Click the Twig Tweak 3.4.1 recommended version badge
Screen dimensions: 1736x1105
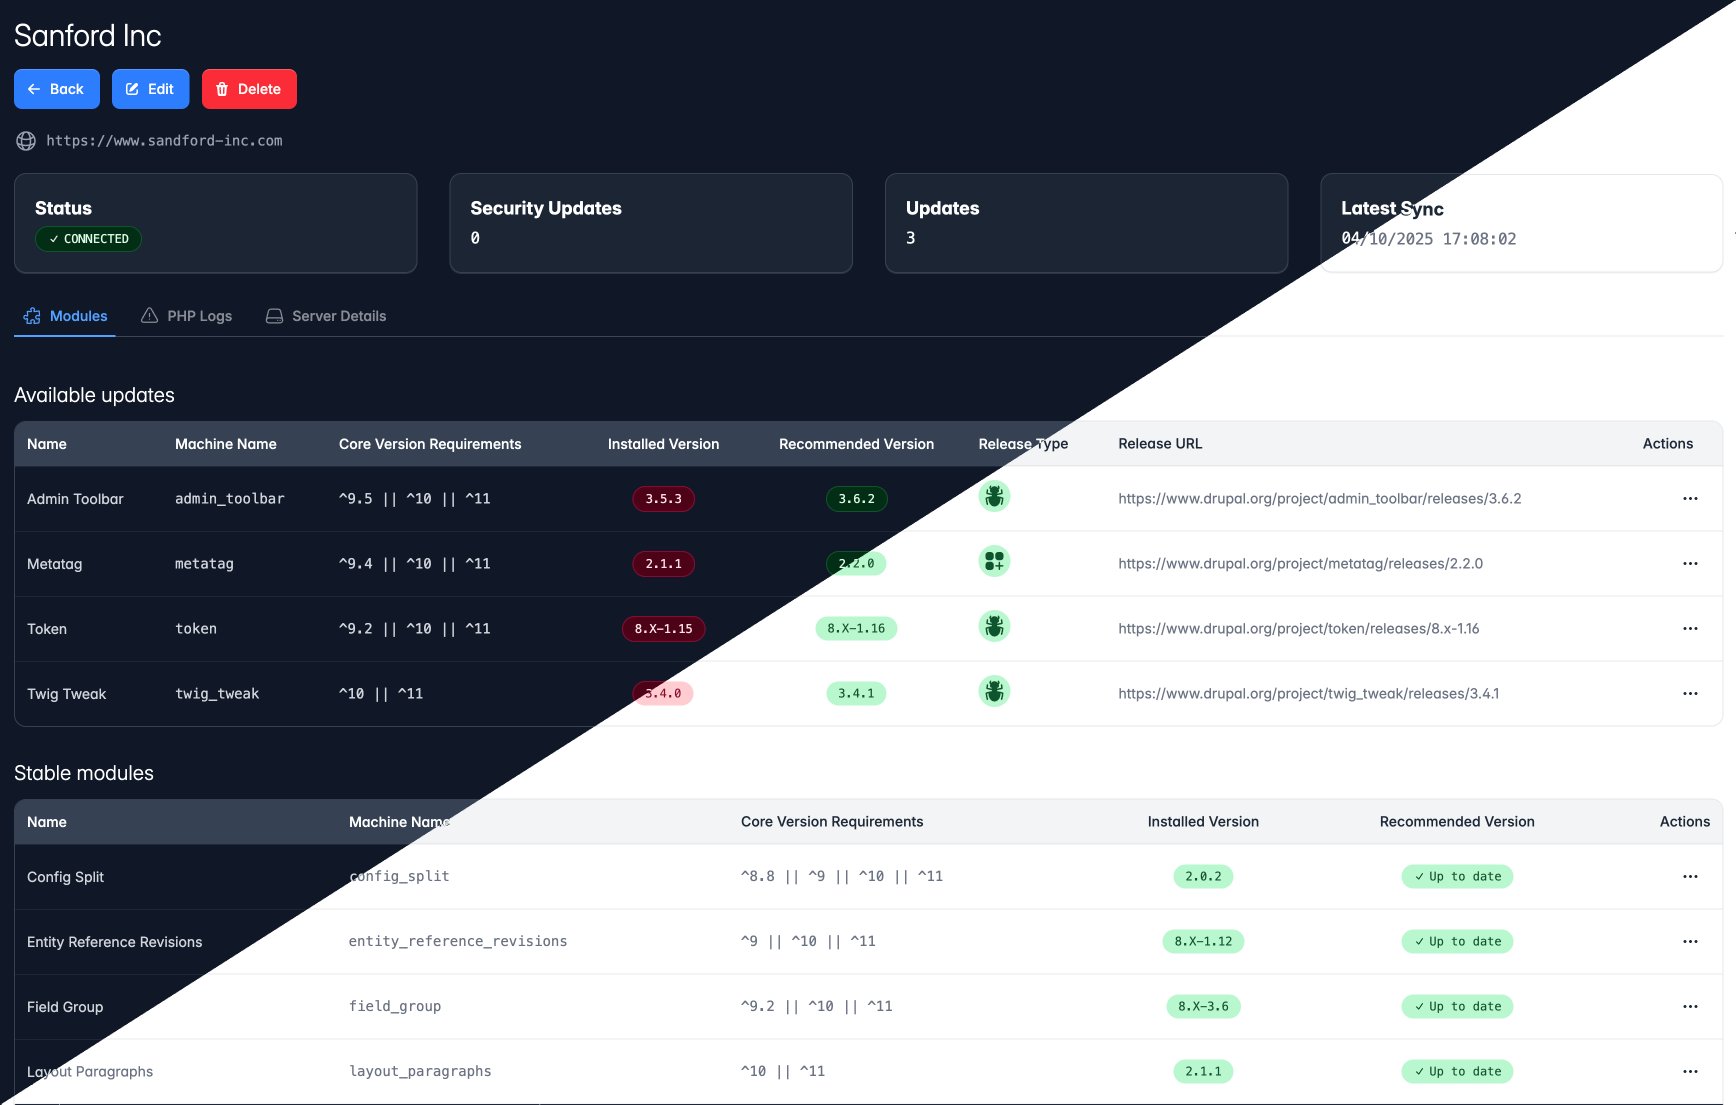tap(856, 694)
